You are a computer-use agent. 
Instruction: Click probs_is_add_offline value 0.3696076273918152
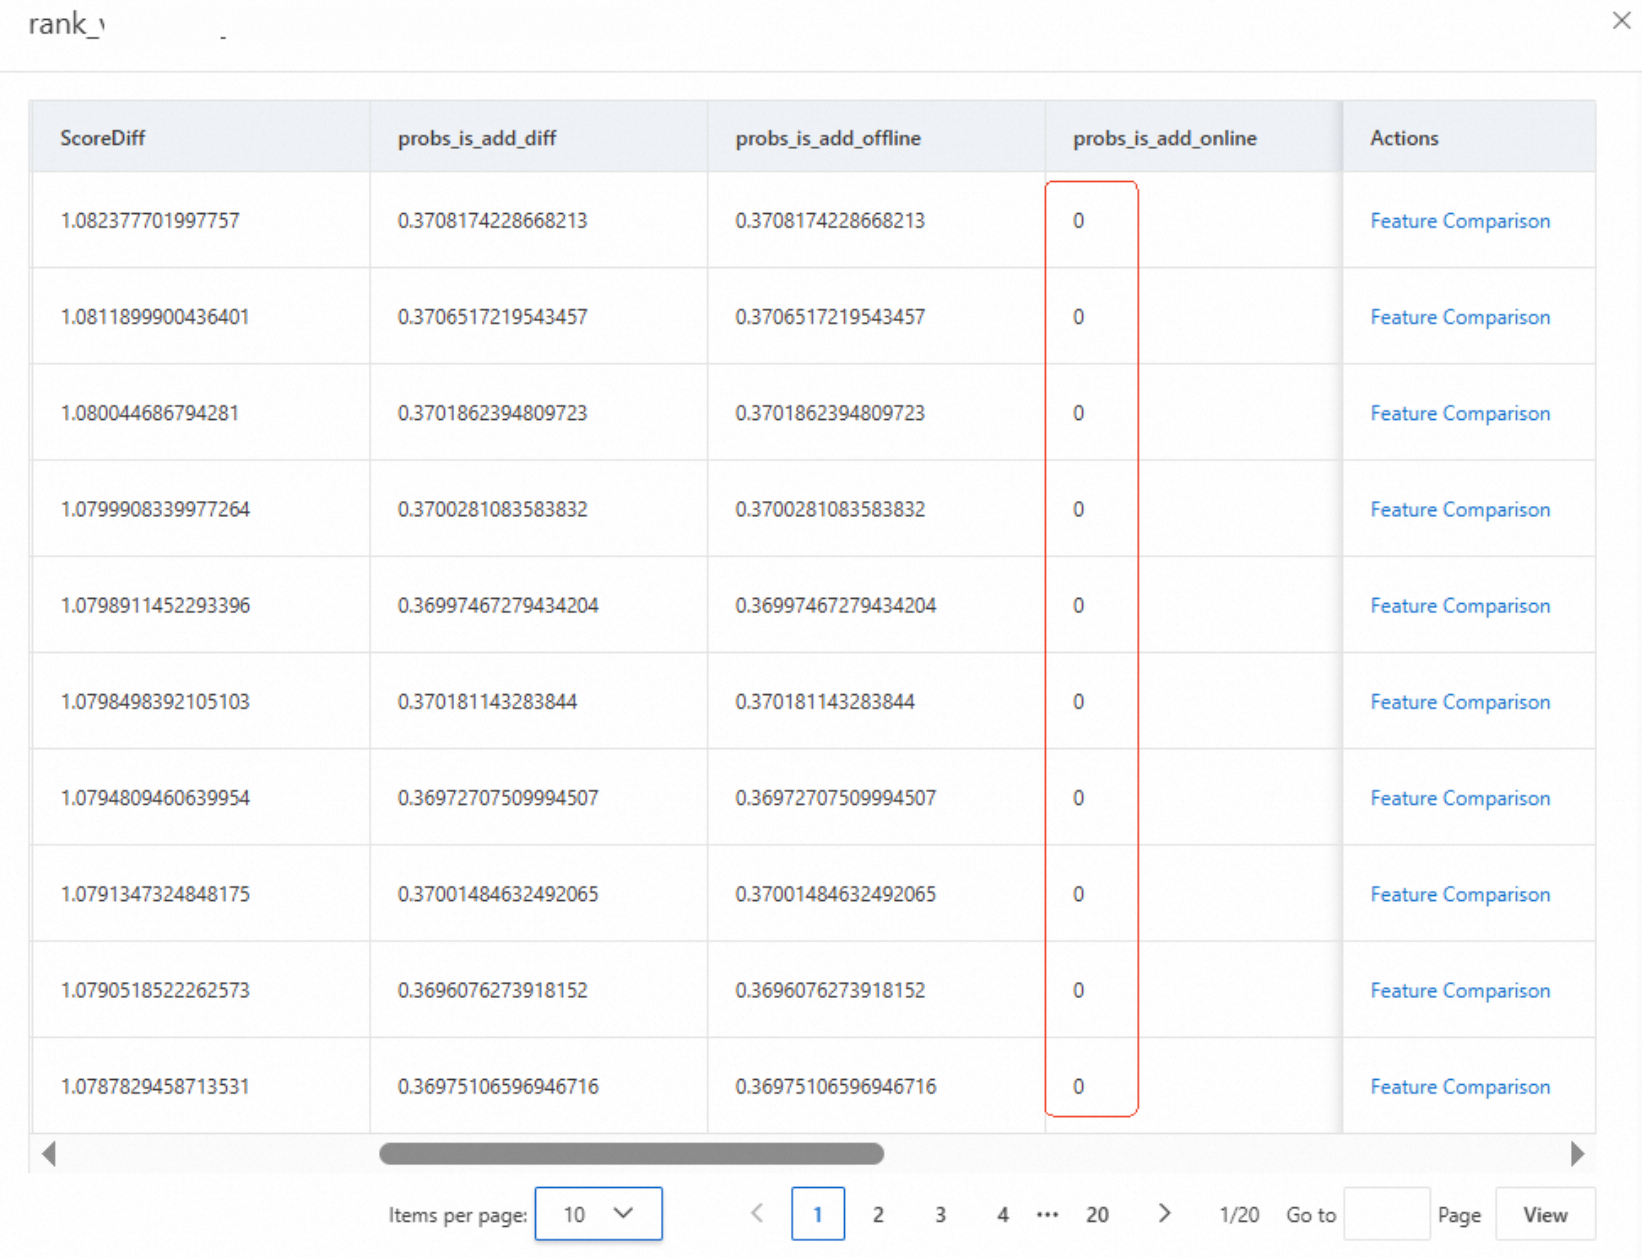830,990
